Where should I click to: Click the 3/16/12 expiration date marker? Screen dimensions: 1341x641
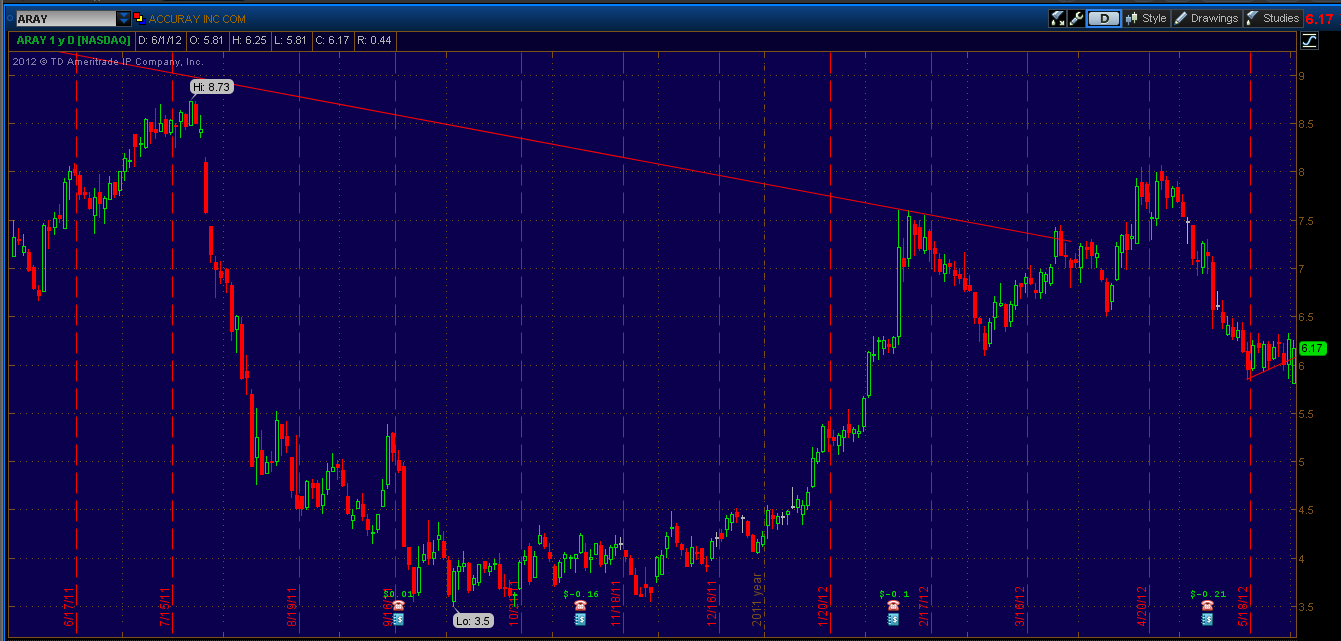pos(1020,606)
